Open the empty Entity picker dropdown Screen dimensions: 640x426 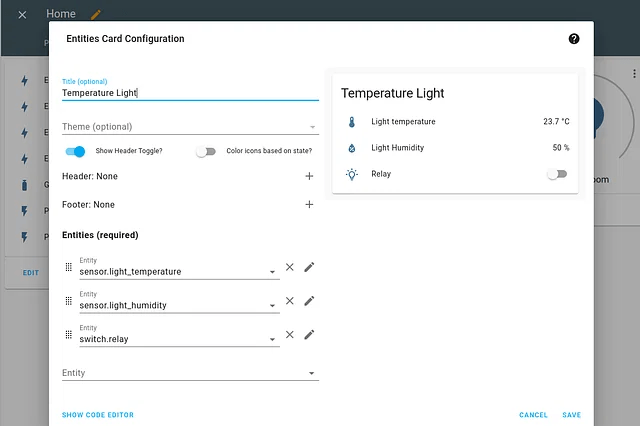312,374
